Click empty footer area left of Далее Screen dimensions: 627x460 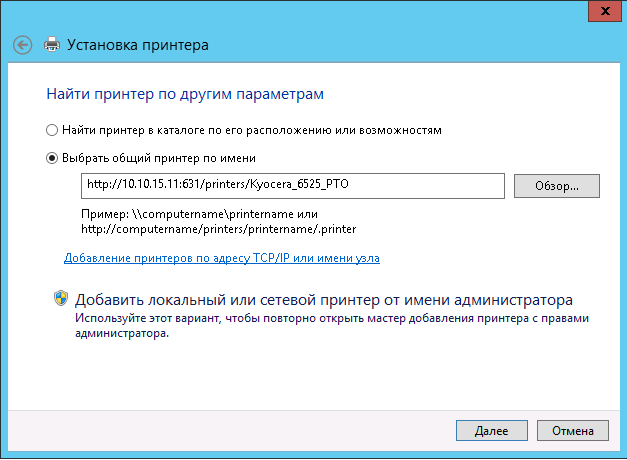point(232,430)
